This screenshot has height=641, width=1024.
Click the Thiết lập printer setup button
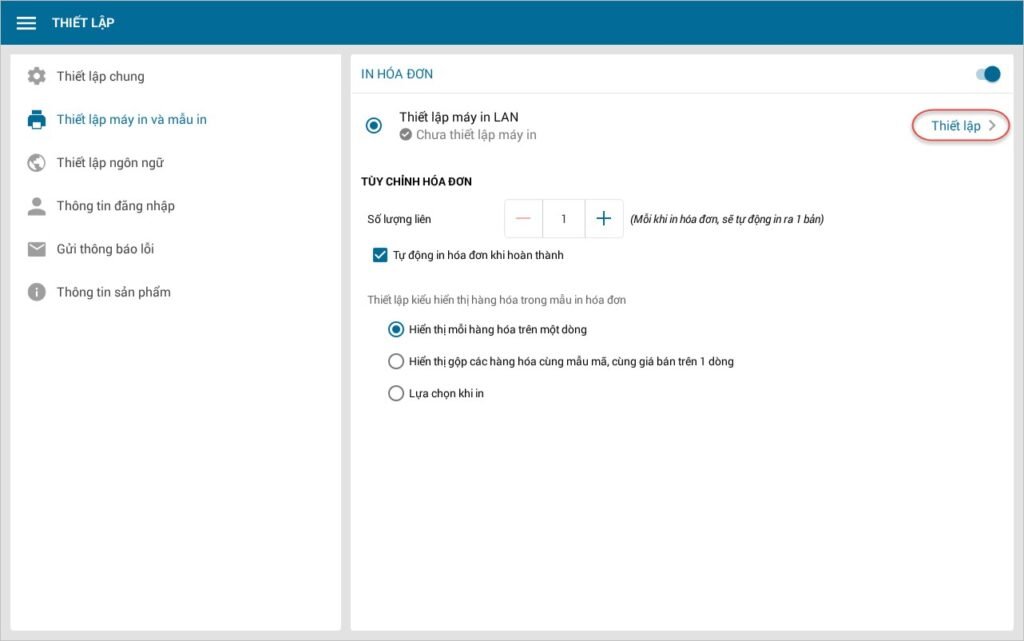pos(956,126)
